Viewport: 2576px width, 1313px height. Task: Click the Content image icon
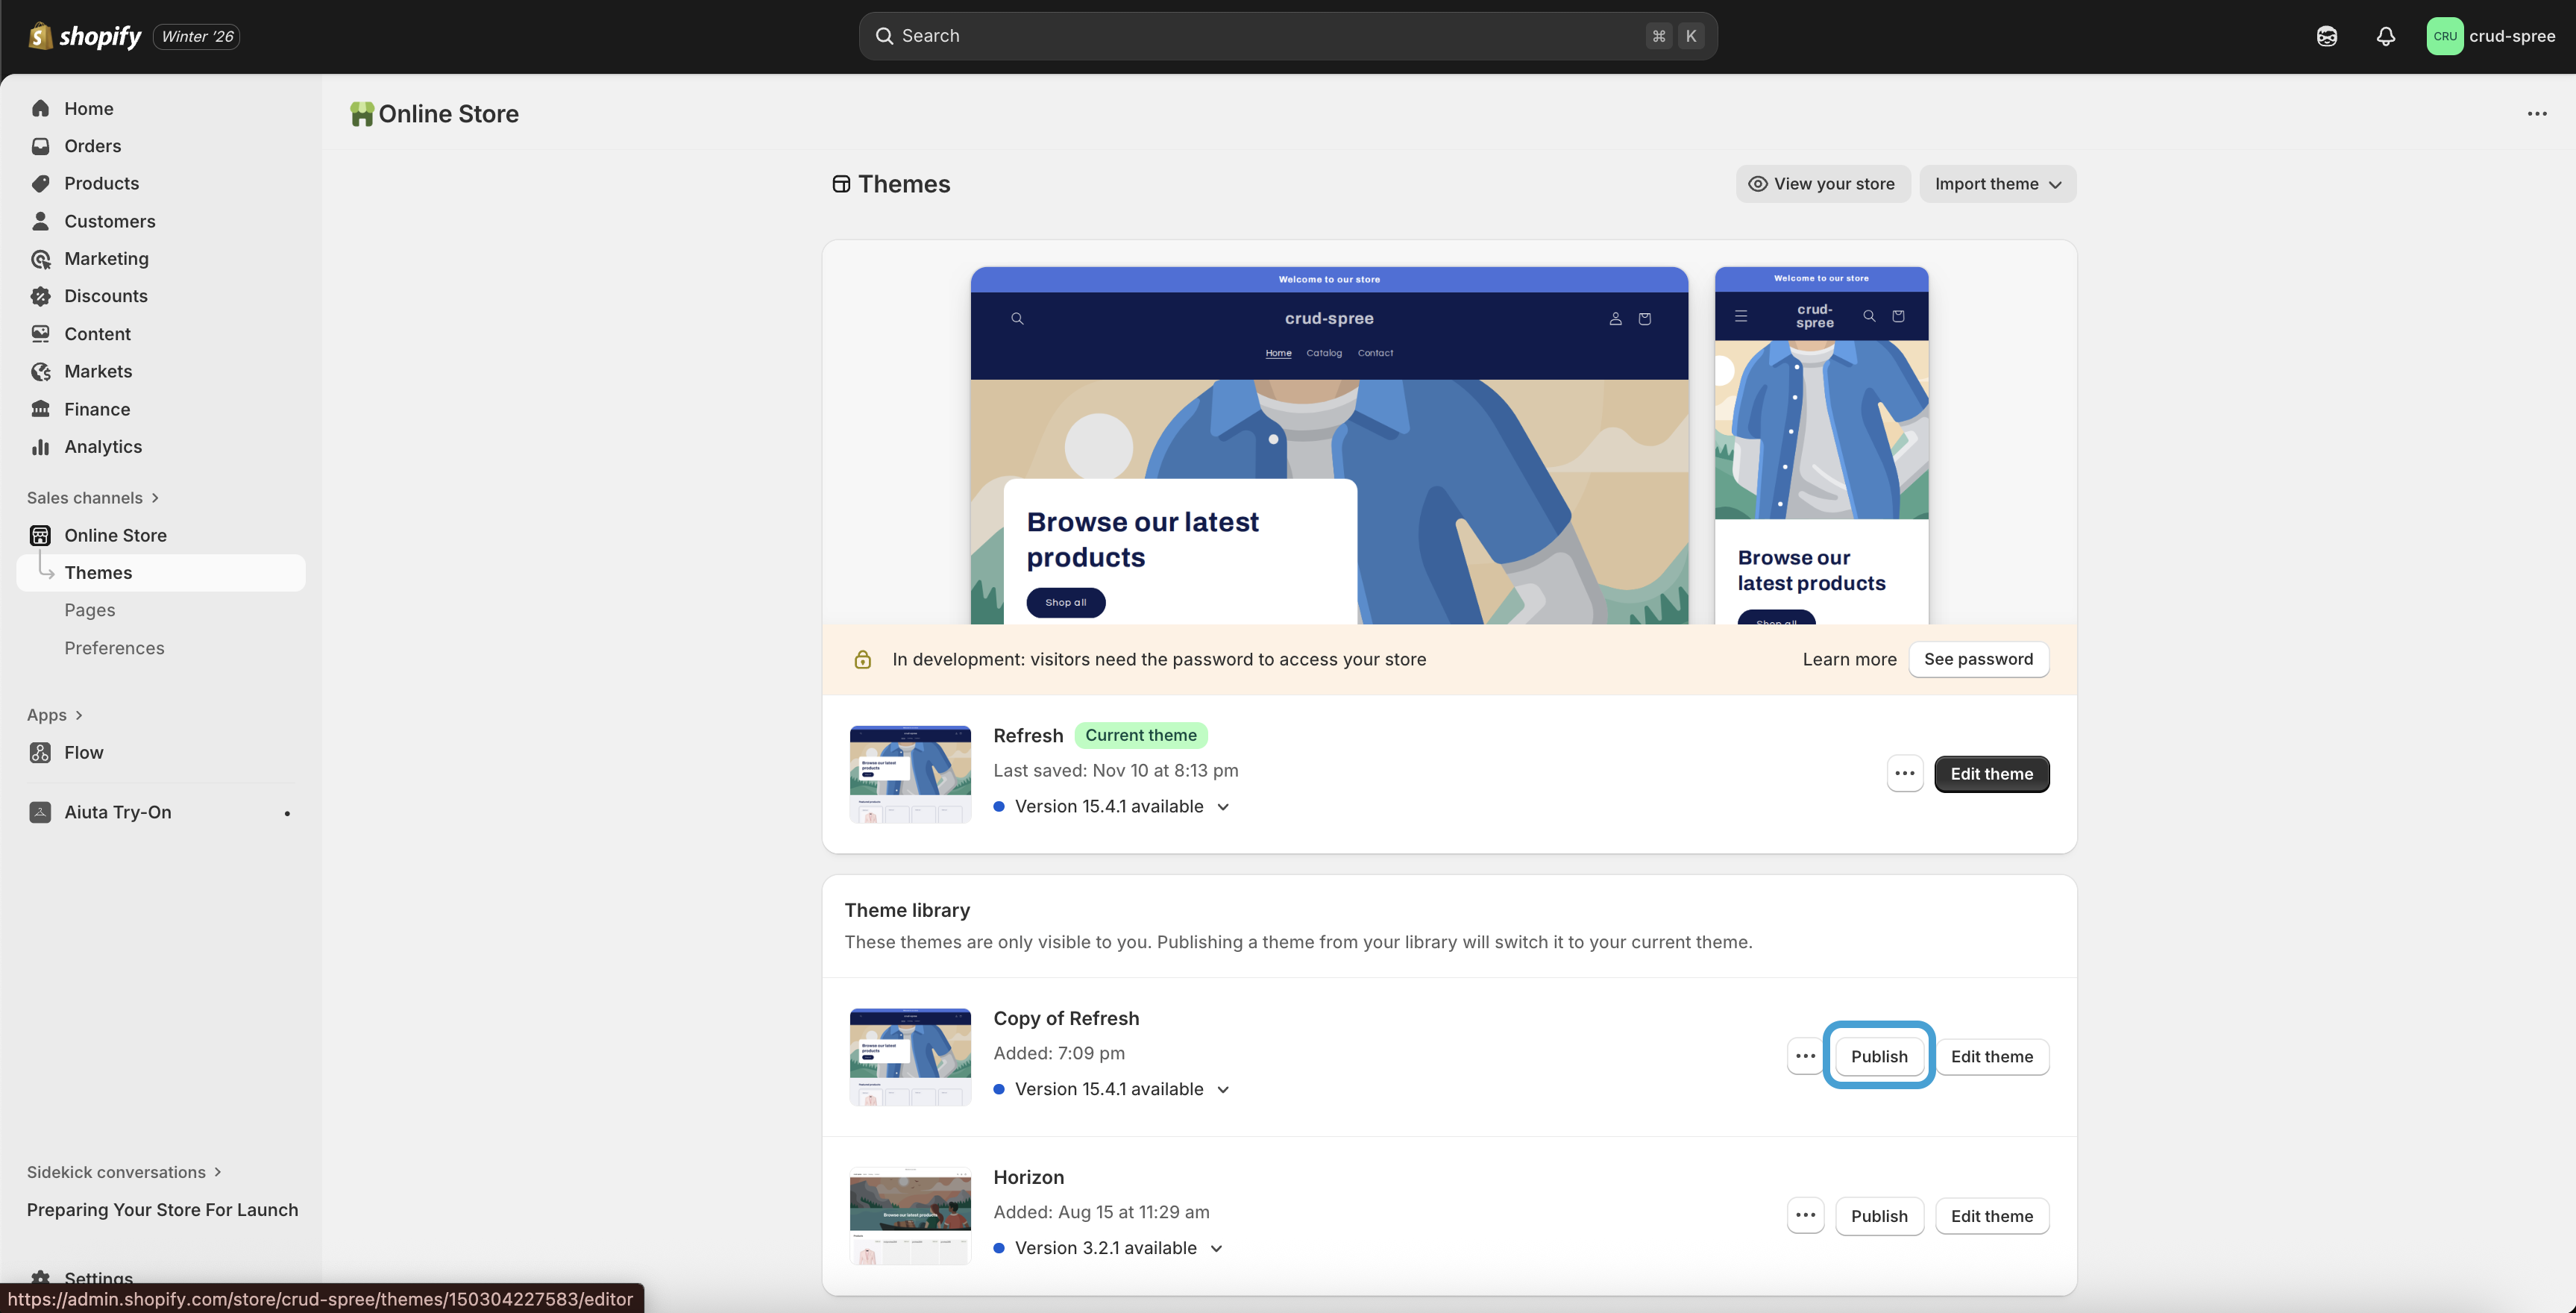point(40,334)
